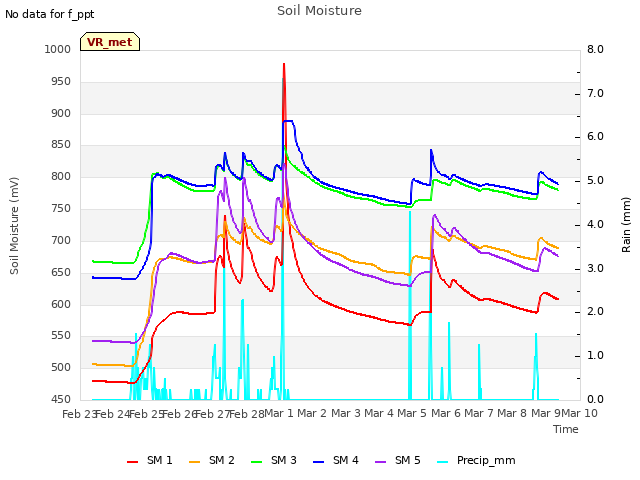Toggle Precip_mm legend entry
Image resolution: width=640 pixels, height=480 pixels.
(476, 460)
